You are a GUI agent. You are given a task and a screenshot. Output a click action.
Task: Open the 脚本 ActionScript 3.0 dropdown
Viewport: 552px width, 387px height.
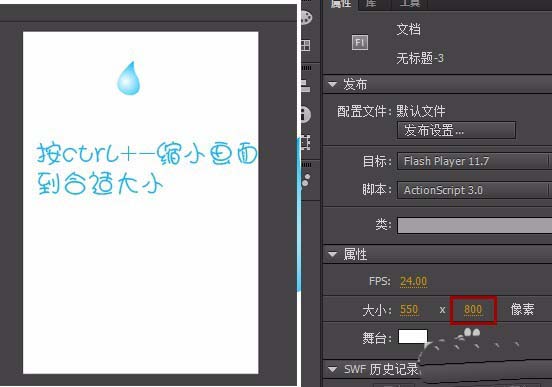(474, 190)
